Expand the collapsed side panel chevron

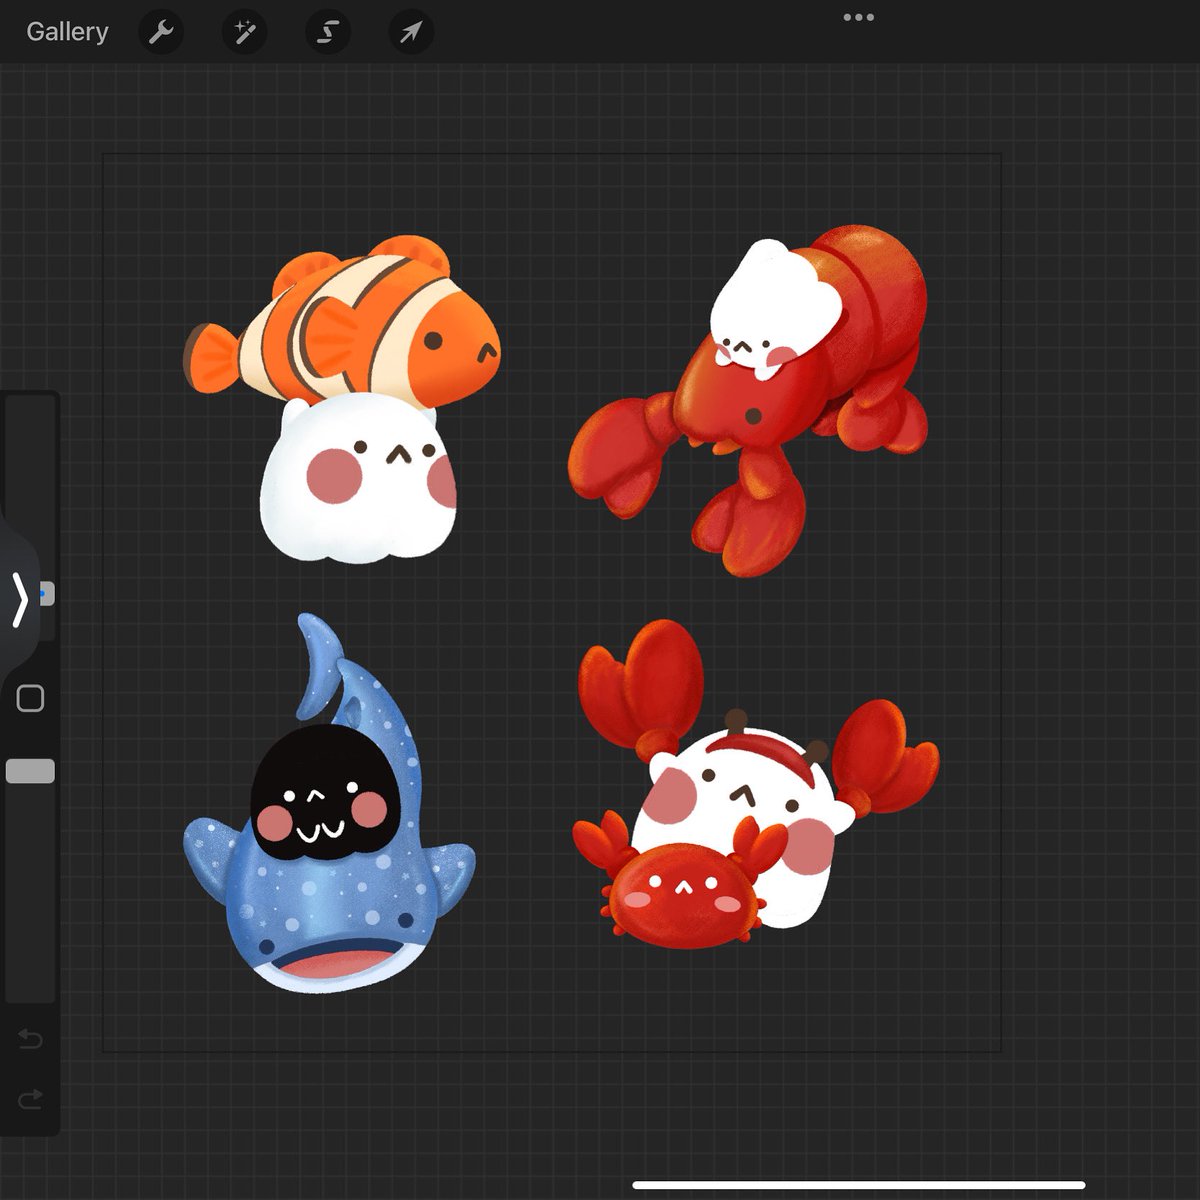pos(20,600)
